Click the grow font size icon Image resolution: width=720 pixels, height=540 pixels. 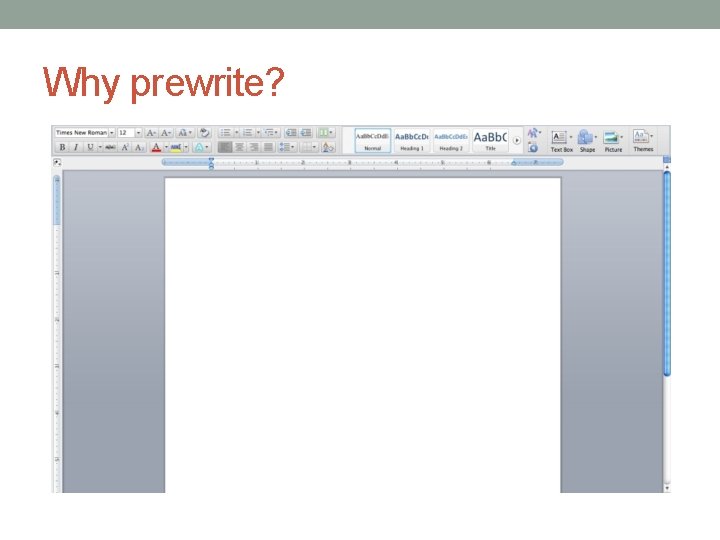[151, 133]
